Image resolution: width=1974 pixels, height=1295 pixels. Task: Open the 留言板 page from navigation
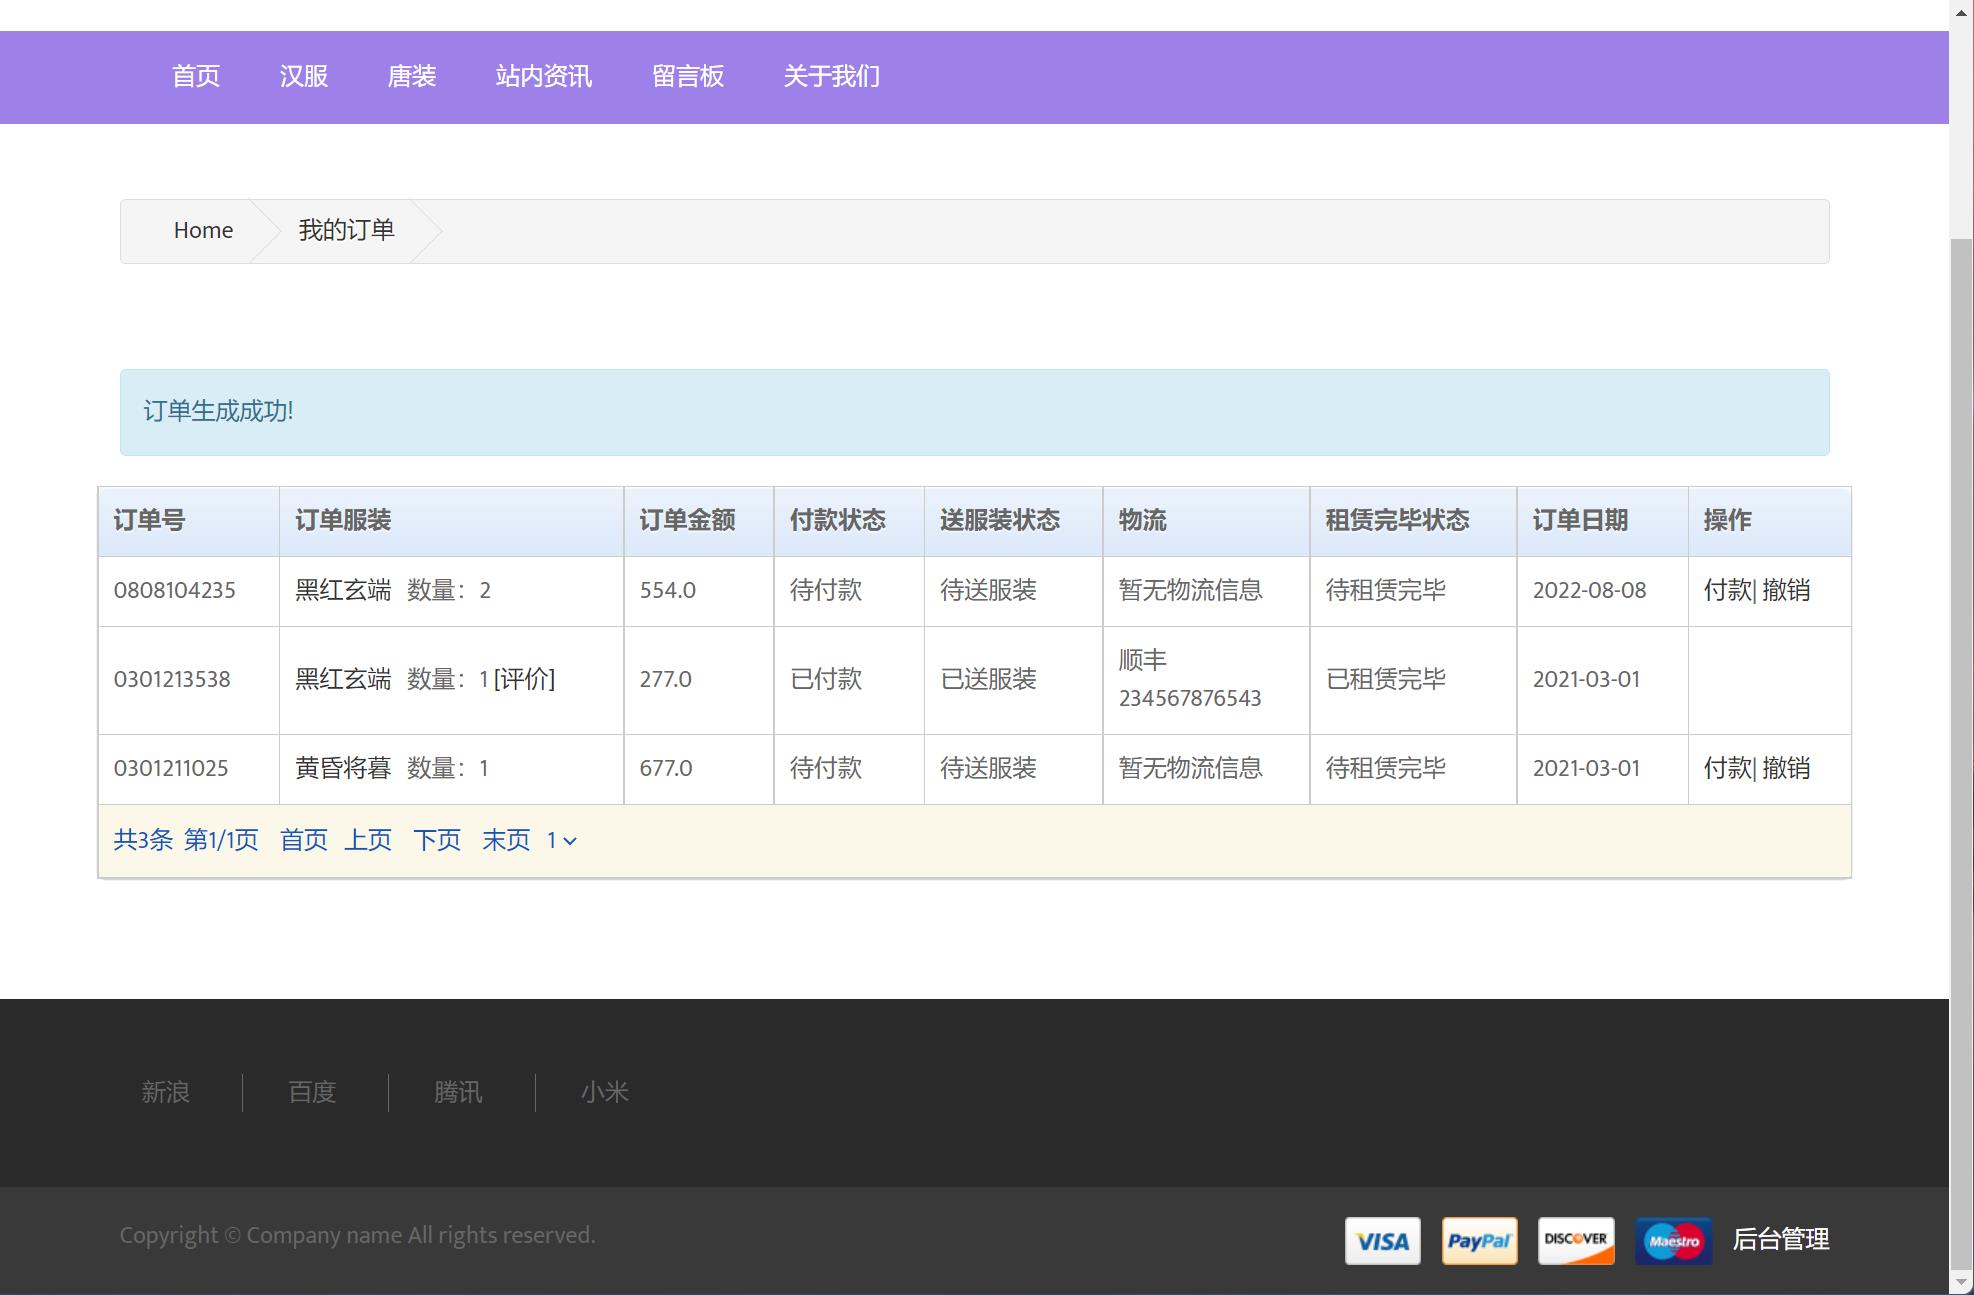(x=688, y=77)
